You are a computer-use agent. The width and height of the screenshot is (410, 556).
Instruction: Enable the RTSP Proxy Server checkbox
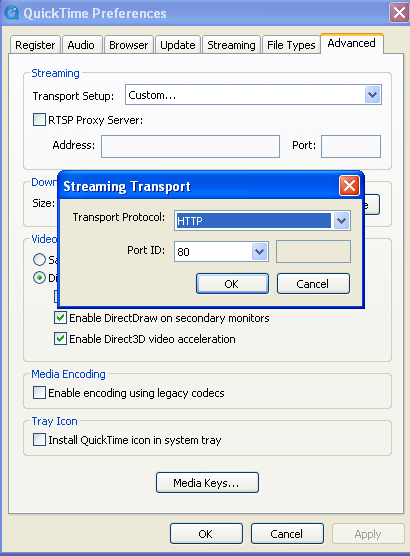click(x=39, y=120)
